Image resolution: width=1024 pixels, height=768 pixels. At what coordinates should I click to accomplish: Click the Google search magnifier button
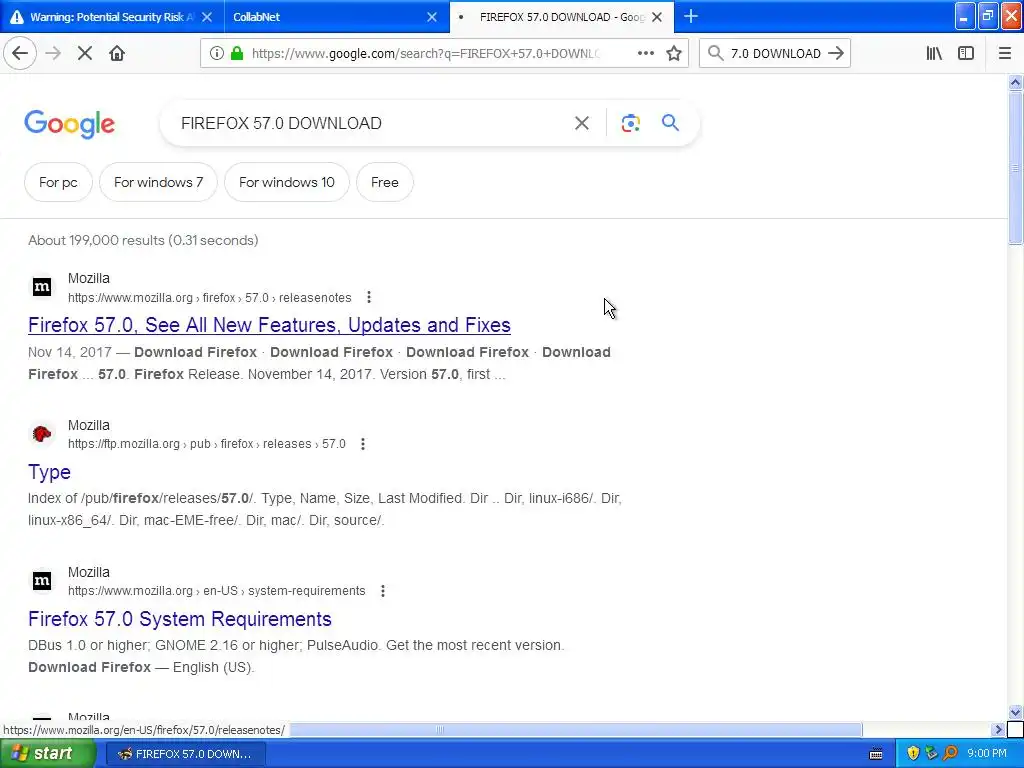pyautogui.click(x=670, y=123)
